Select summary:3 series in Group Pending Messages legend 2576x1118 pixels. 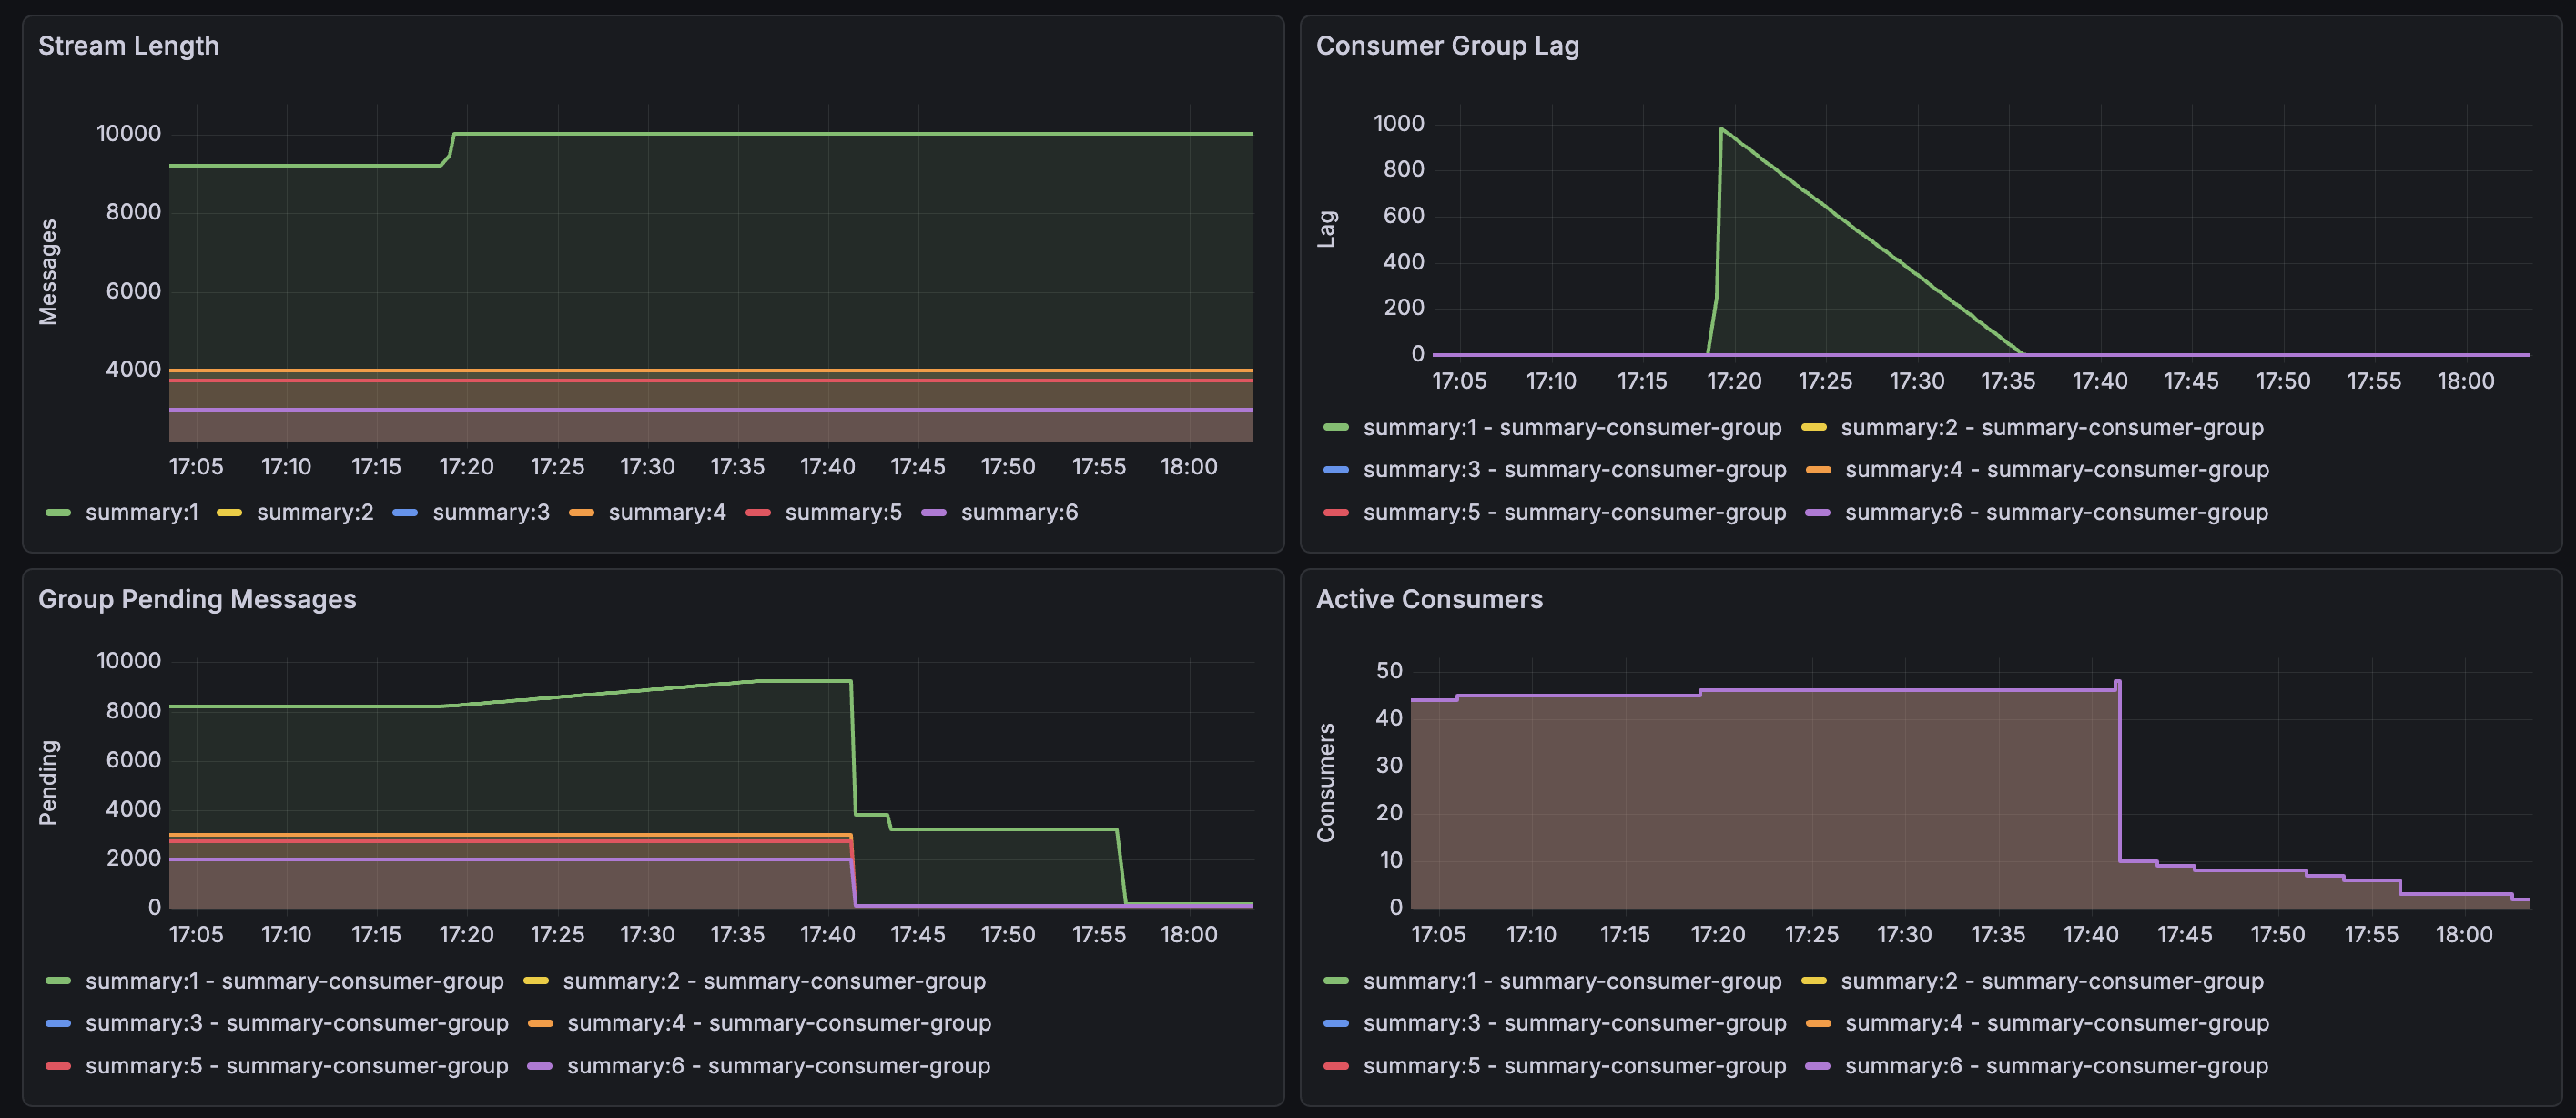pyautogui.click(x=296, y=1024)
